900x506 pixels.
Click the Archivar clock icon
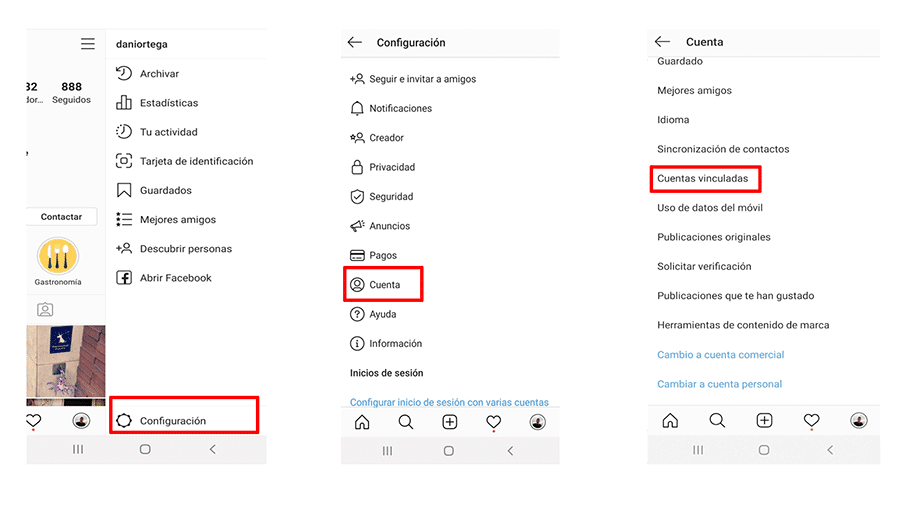pos(124,73)
